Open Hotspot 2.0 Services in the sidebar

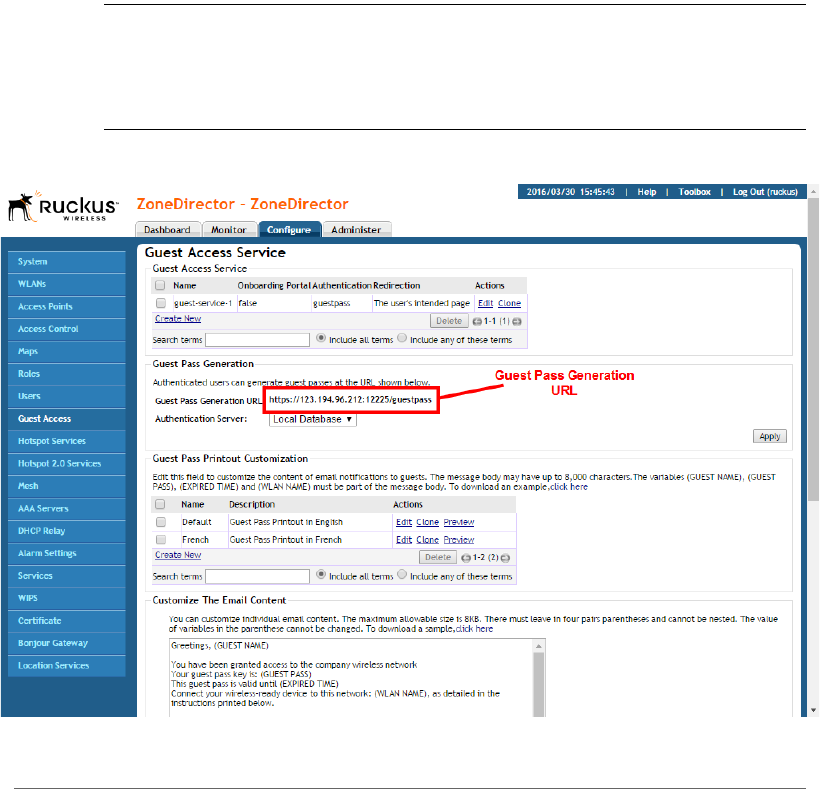click(67, 464)
